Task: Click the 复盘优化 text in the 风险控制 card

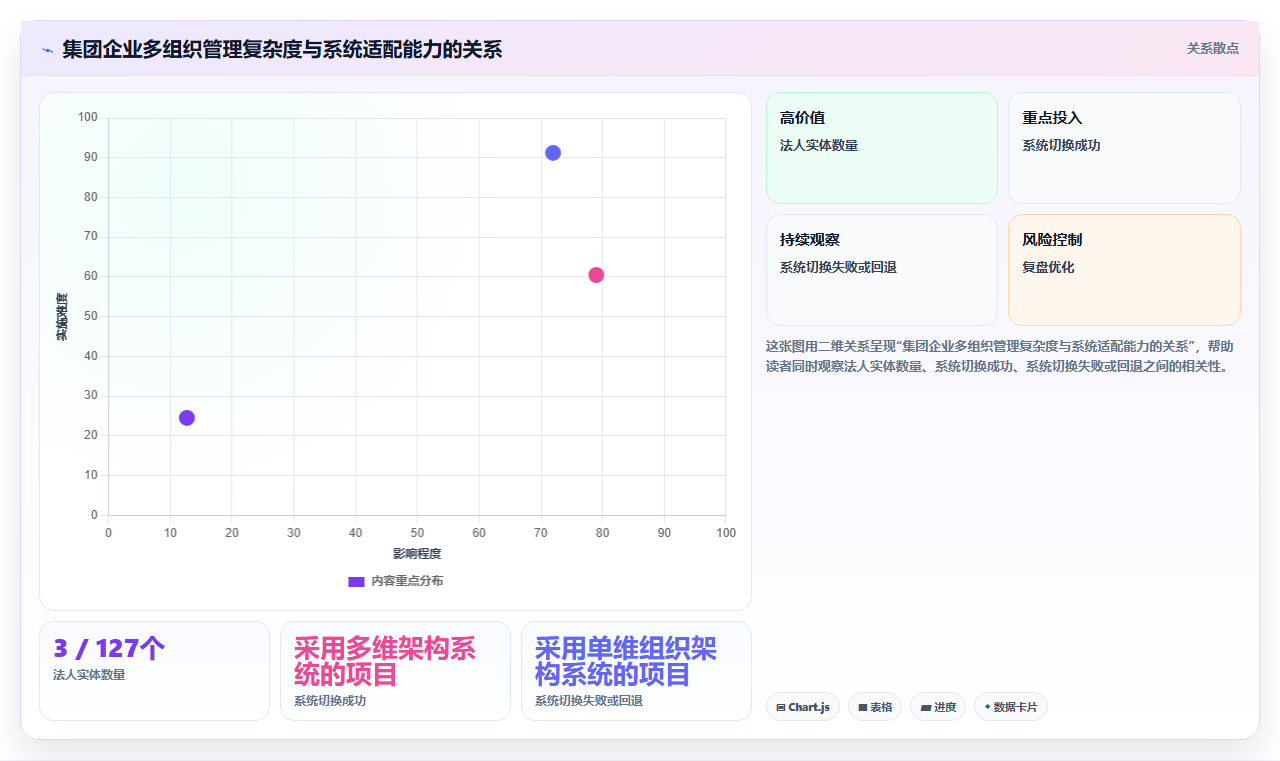Action: coord(1048,267)
